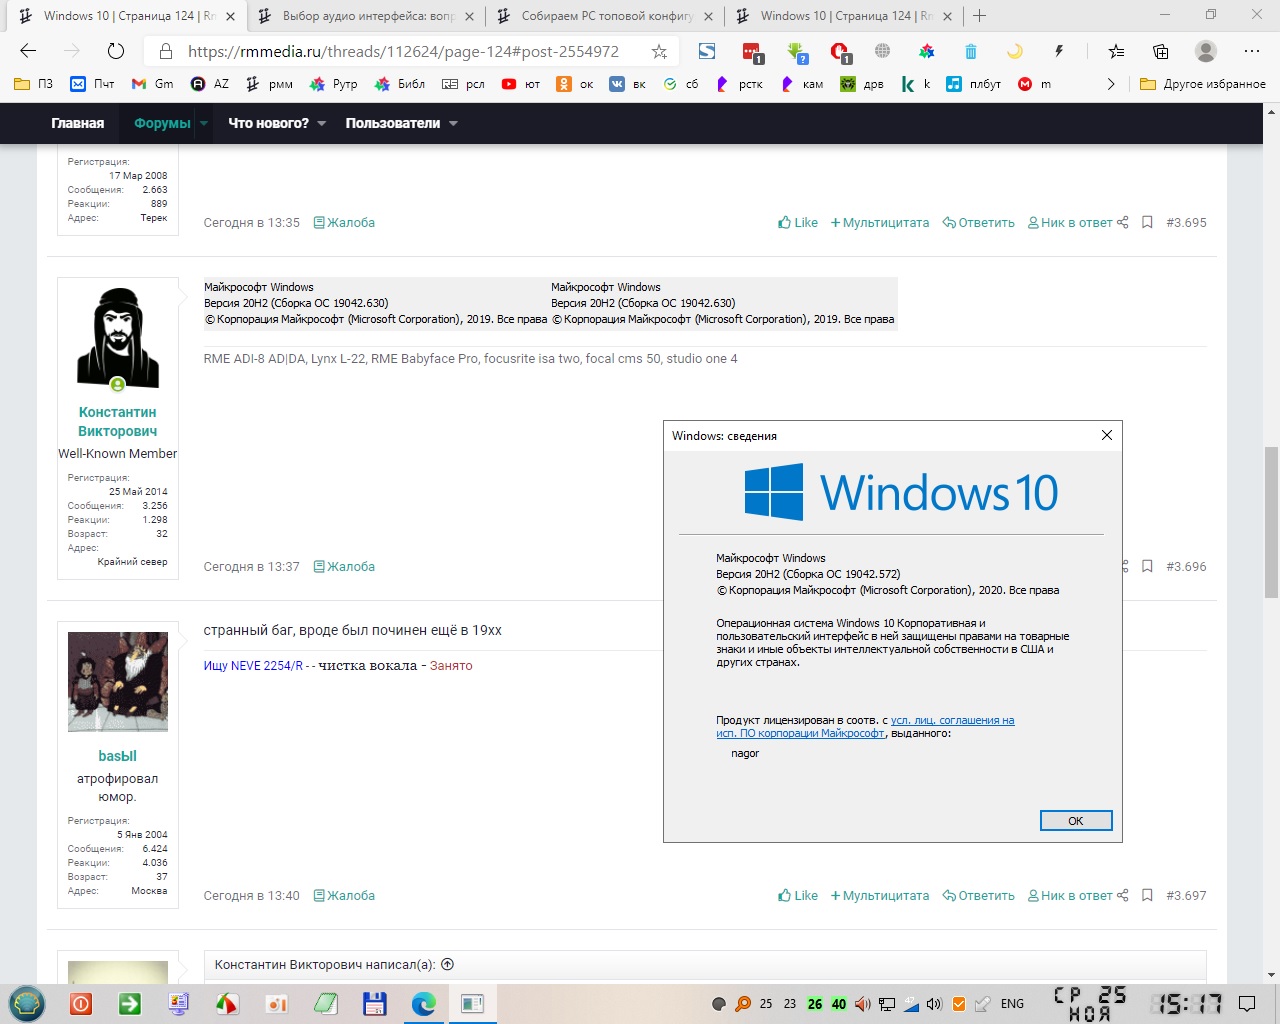Show more bookmarks with the overflow chevron
Viewport: 1280px width, 1024px height.
coord(1110,84)
